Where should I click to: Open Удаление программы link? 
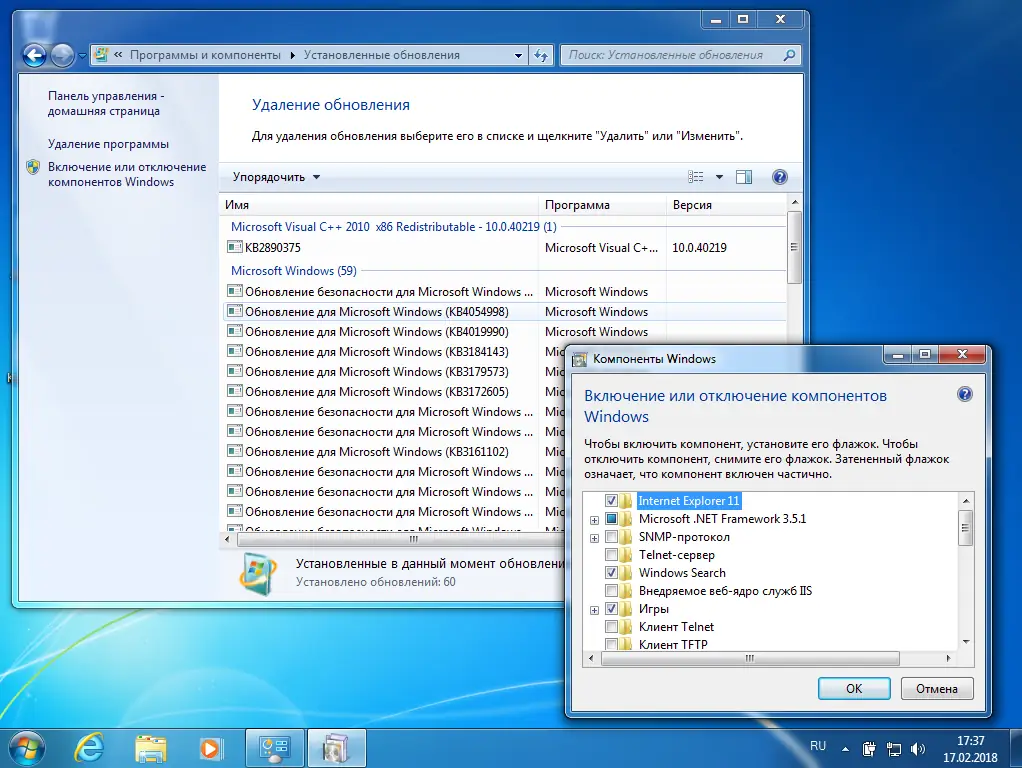pyautogui.click(x=108, y=144)
